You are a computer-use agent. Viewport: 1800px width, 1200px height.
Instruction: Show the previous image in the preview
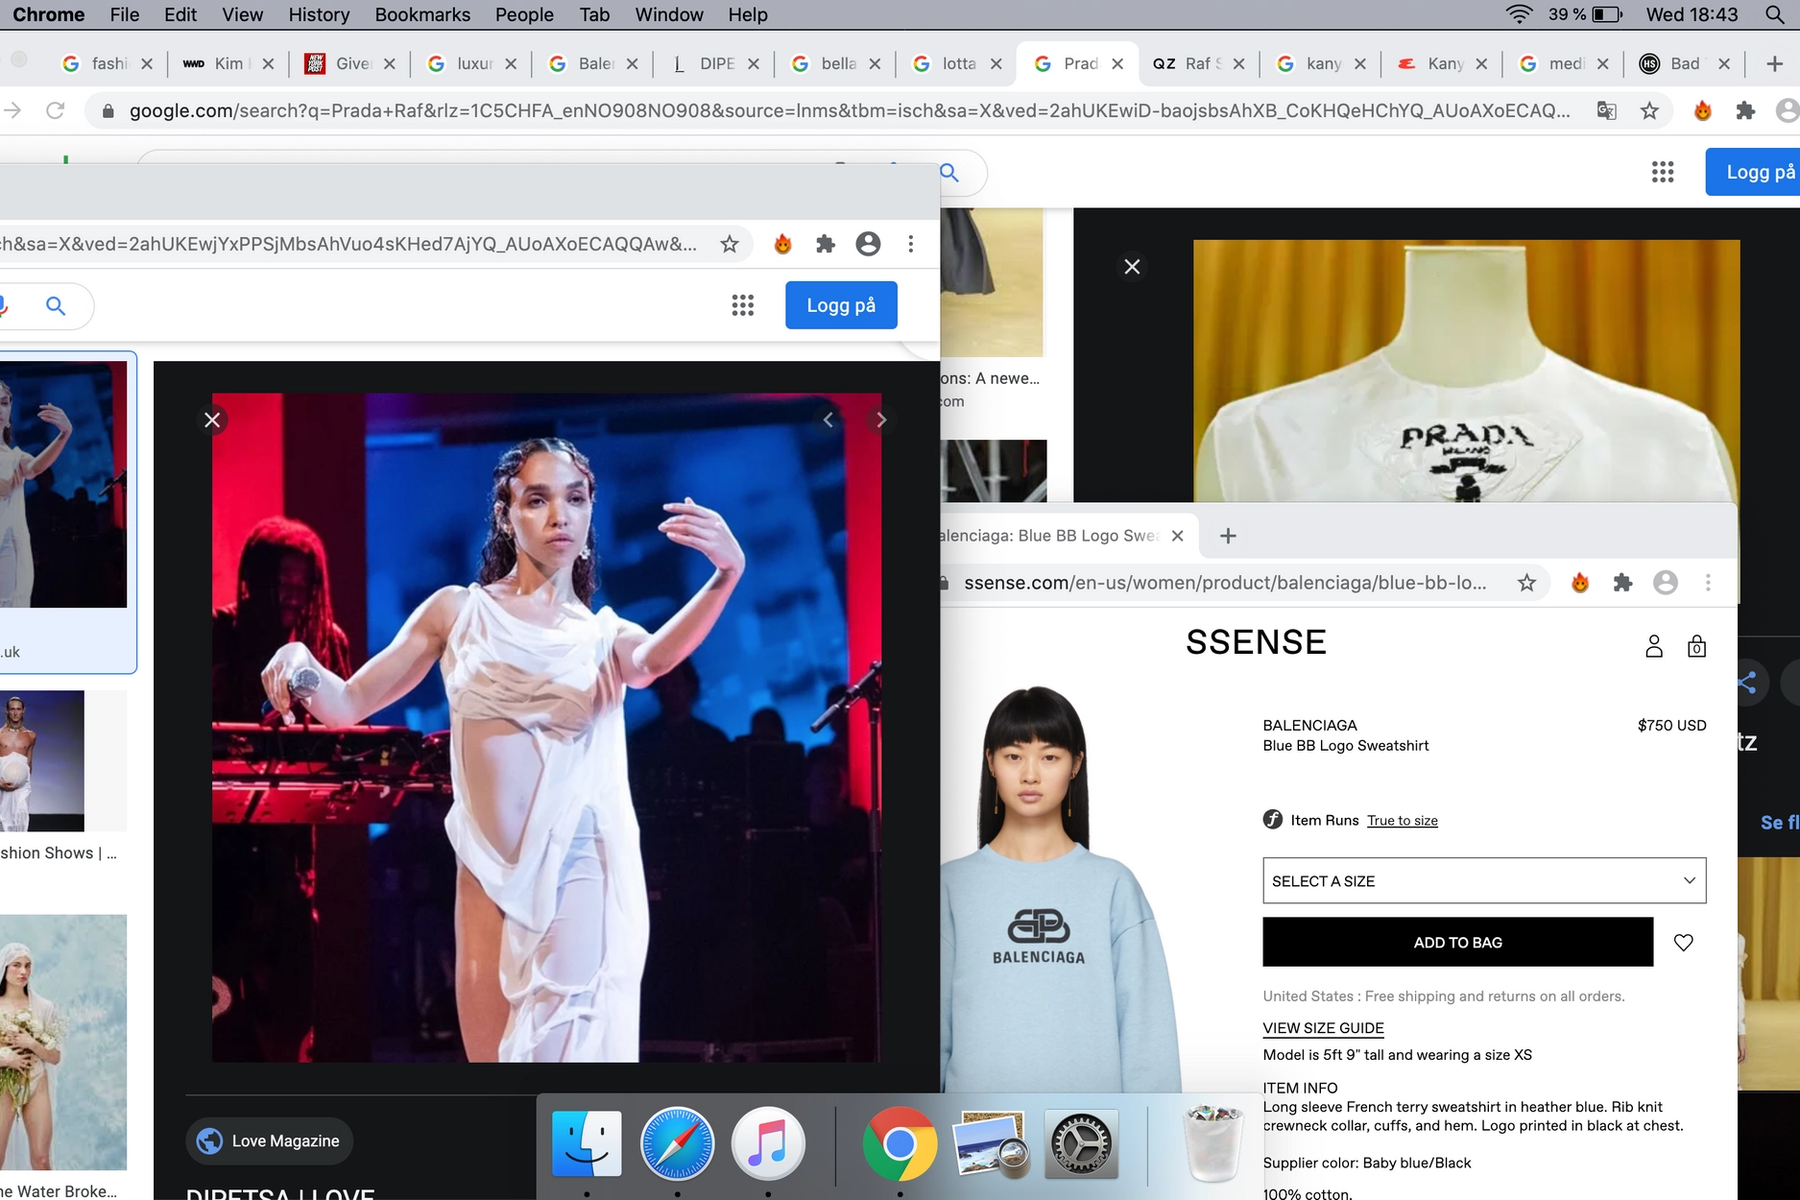(x=828, y=420)
